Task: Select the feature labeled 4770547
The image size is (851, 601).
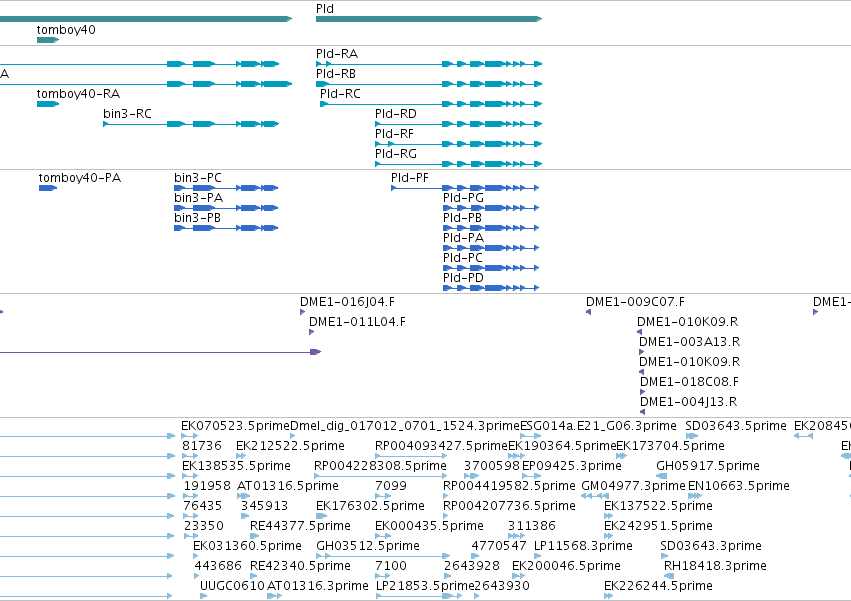Action: [x=475, y=556]
